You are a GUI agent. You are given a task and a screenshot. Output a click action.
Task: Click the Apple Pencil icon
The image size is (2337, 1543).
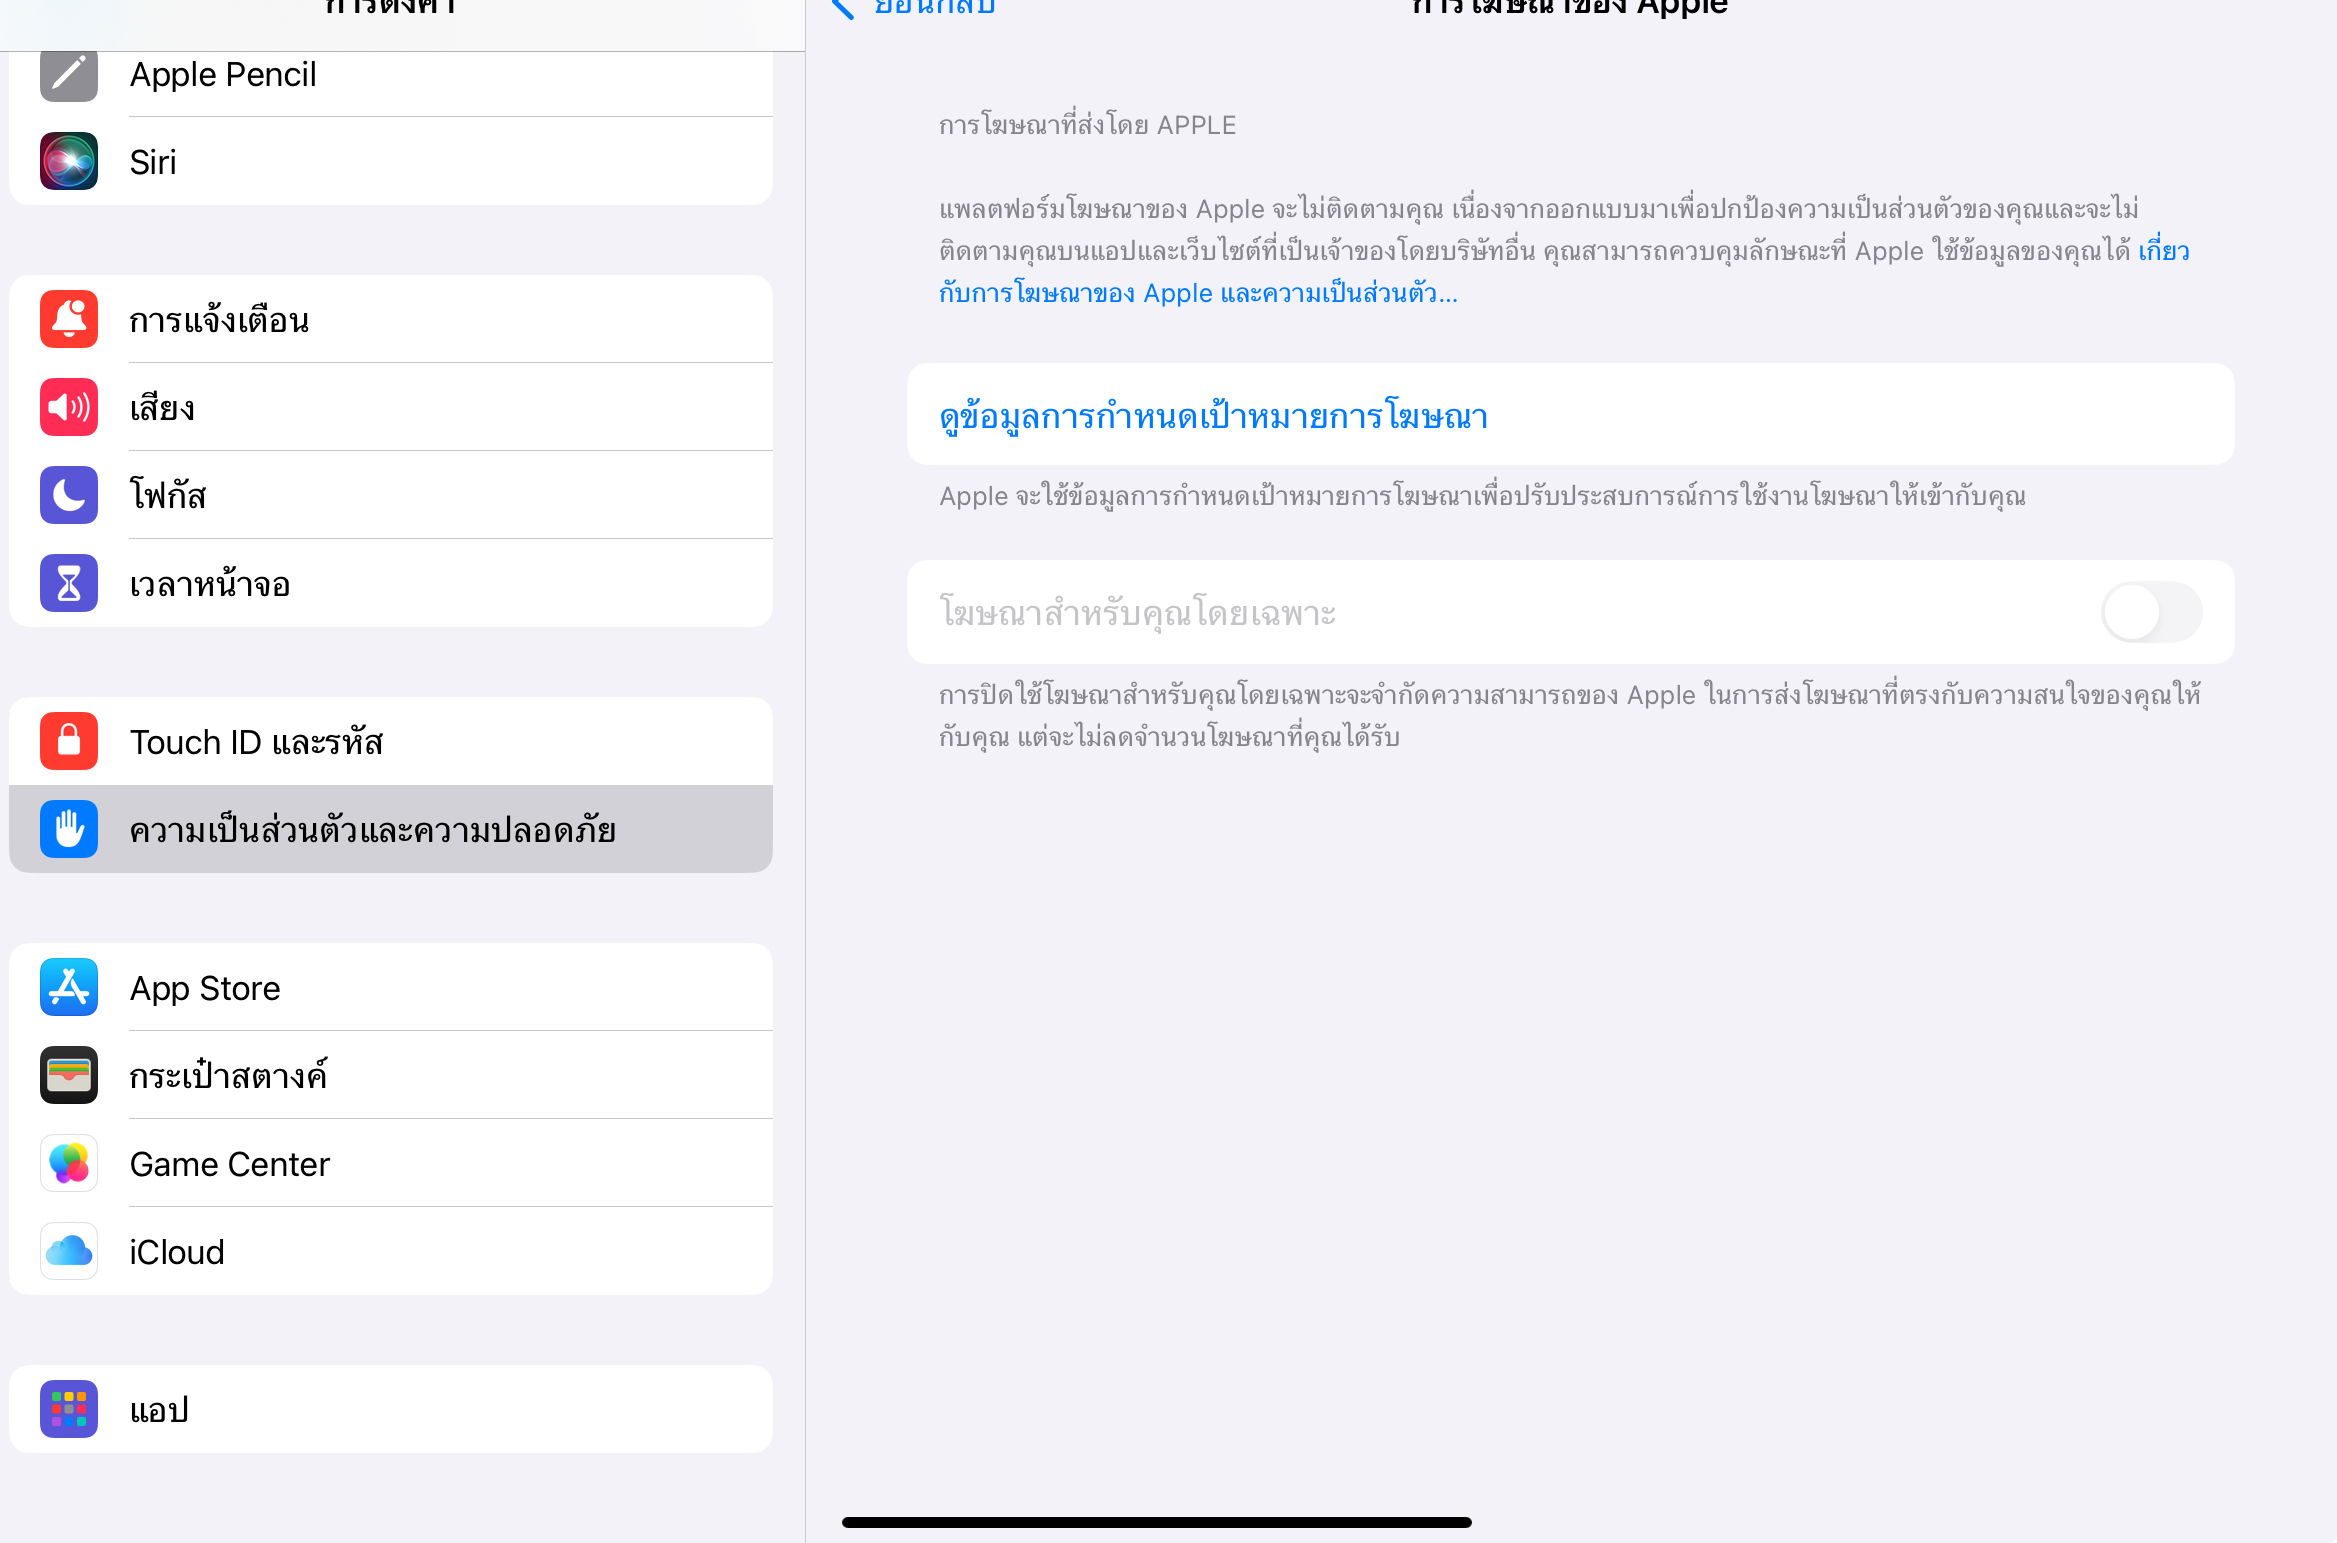click(69, 74)
